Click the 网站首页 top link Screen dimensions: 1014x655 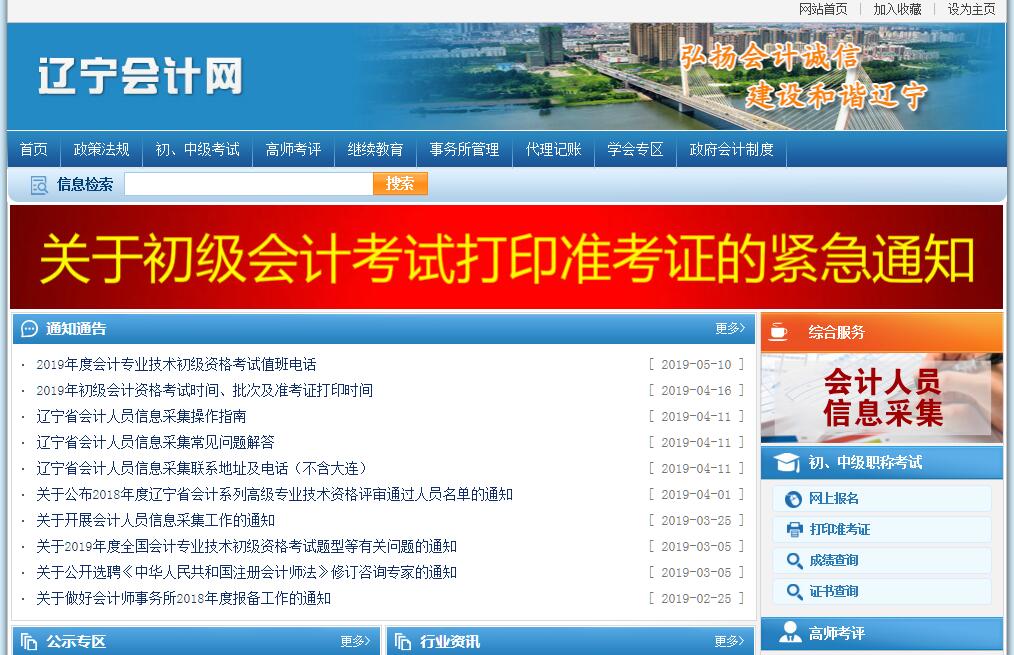pos(823,9)
